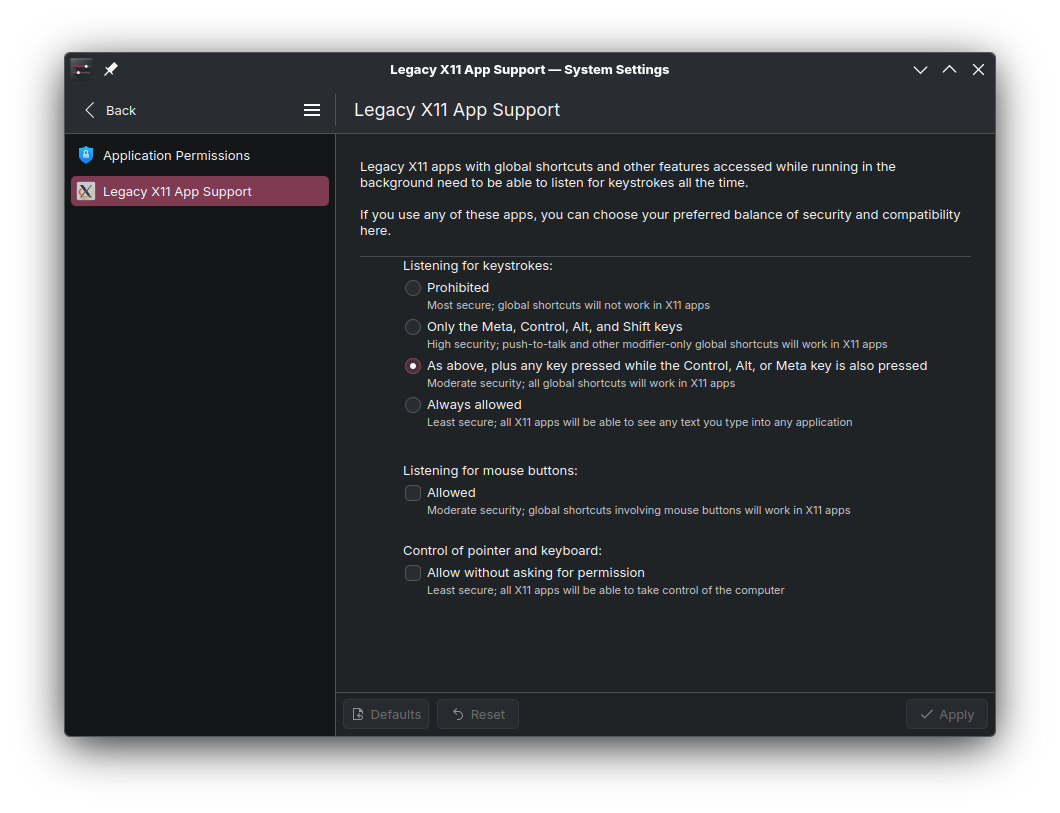Screen dimensions: 1060x813
Task: Click the title bar text 'Legacy X11 App Support — System Settings'
Action: (529, 70)
